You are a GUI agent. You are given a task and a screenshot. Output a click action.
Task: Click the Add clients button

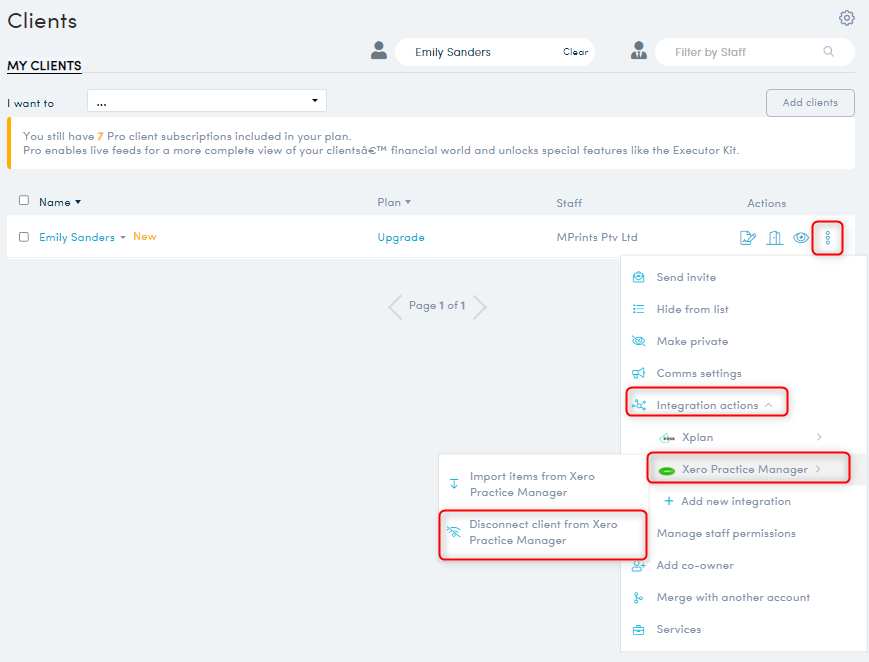pyautogui.click(x=810, y=102)
